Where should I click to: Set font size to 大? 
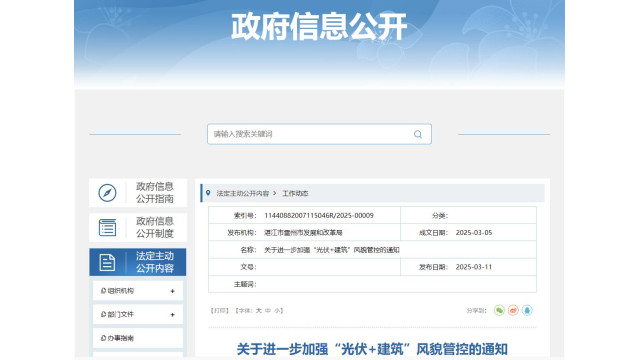click(x=259, y=311)
